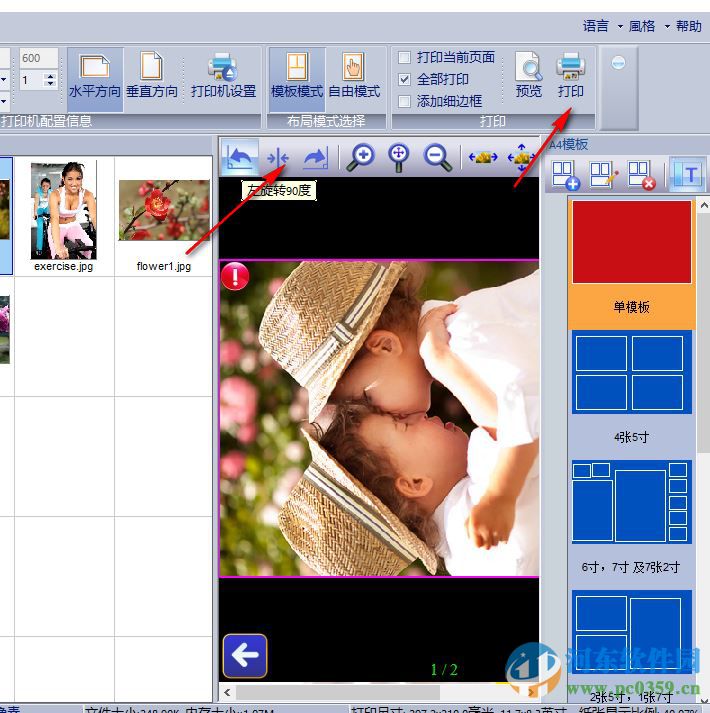Rotate image right 90 degrees
Screen dimensions: 710x713
[316, 158]
